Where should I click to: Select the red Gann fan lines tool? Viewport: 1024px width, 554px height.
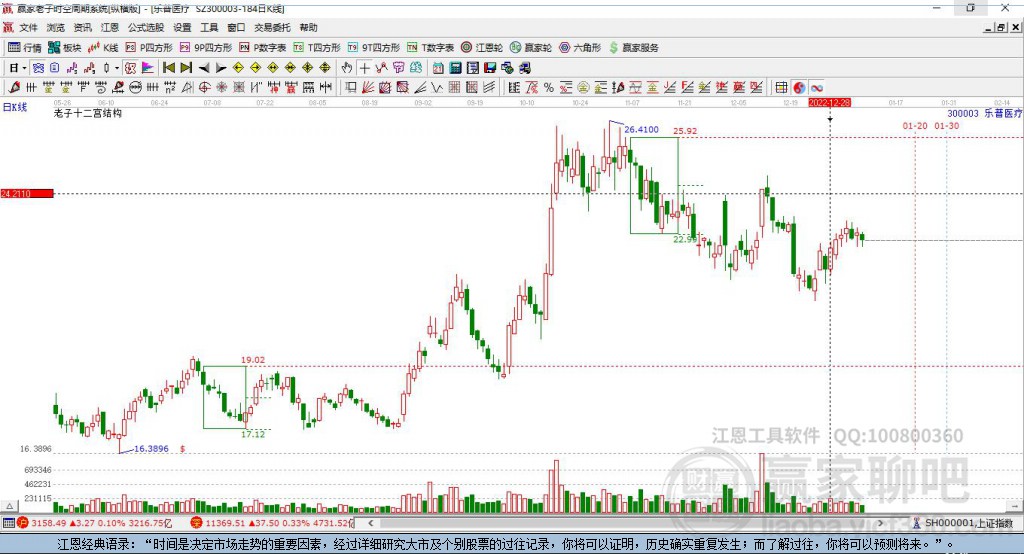coord(368,88)
